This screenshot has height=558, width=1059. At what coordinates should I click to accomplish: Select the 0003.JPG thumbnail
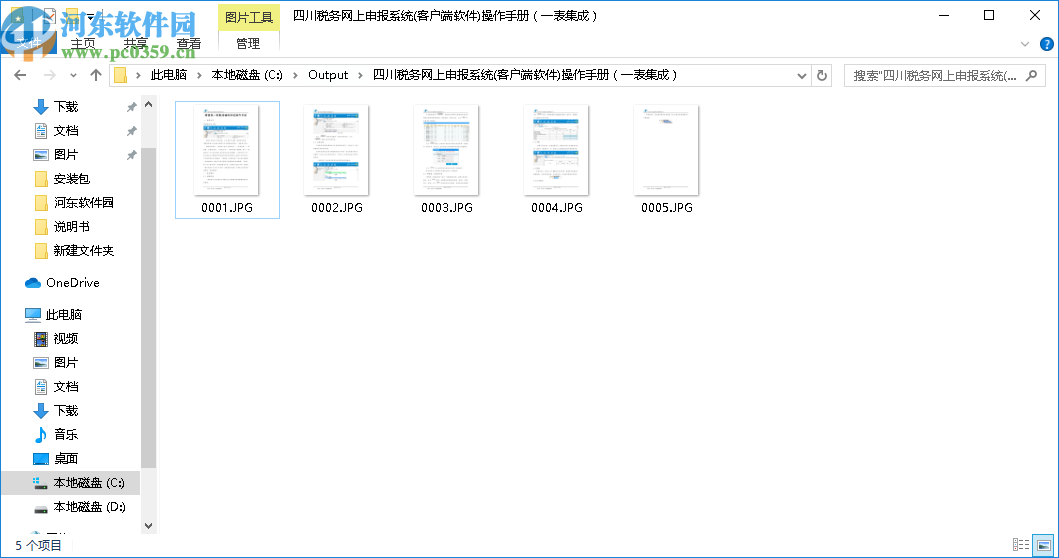coord(446,150)
